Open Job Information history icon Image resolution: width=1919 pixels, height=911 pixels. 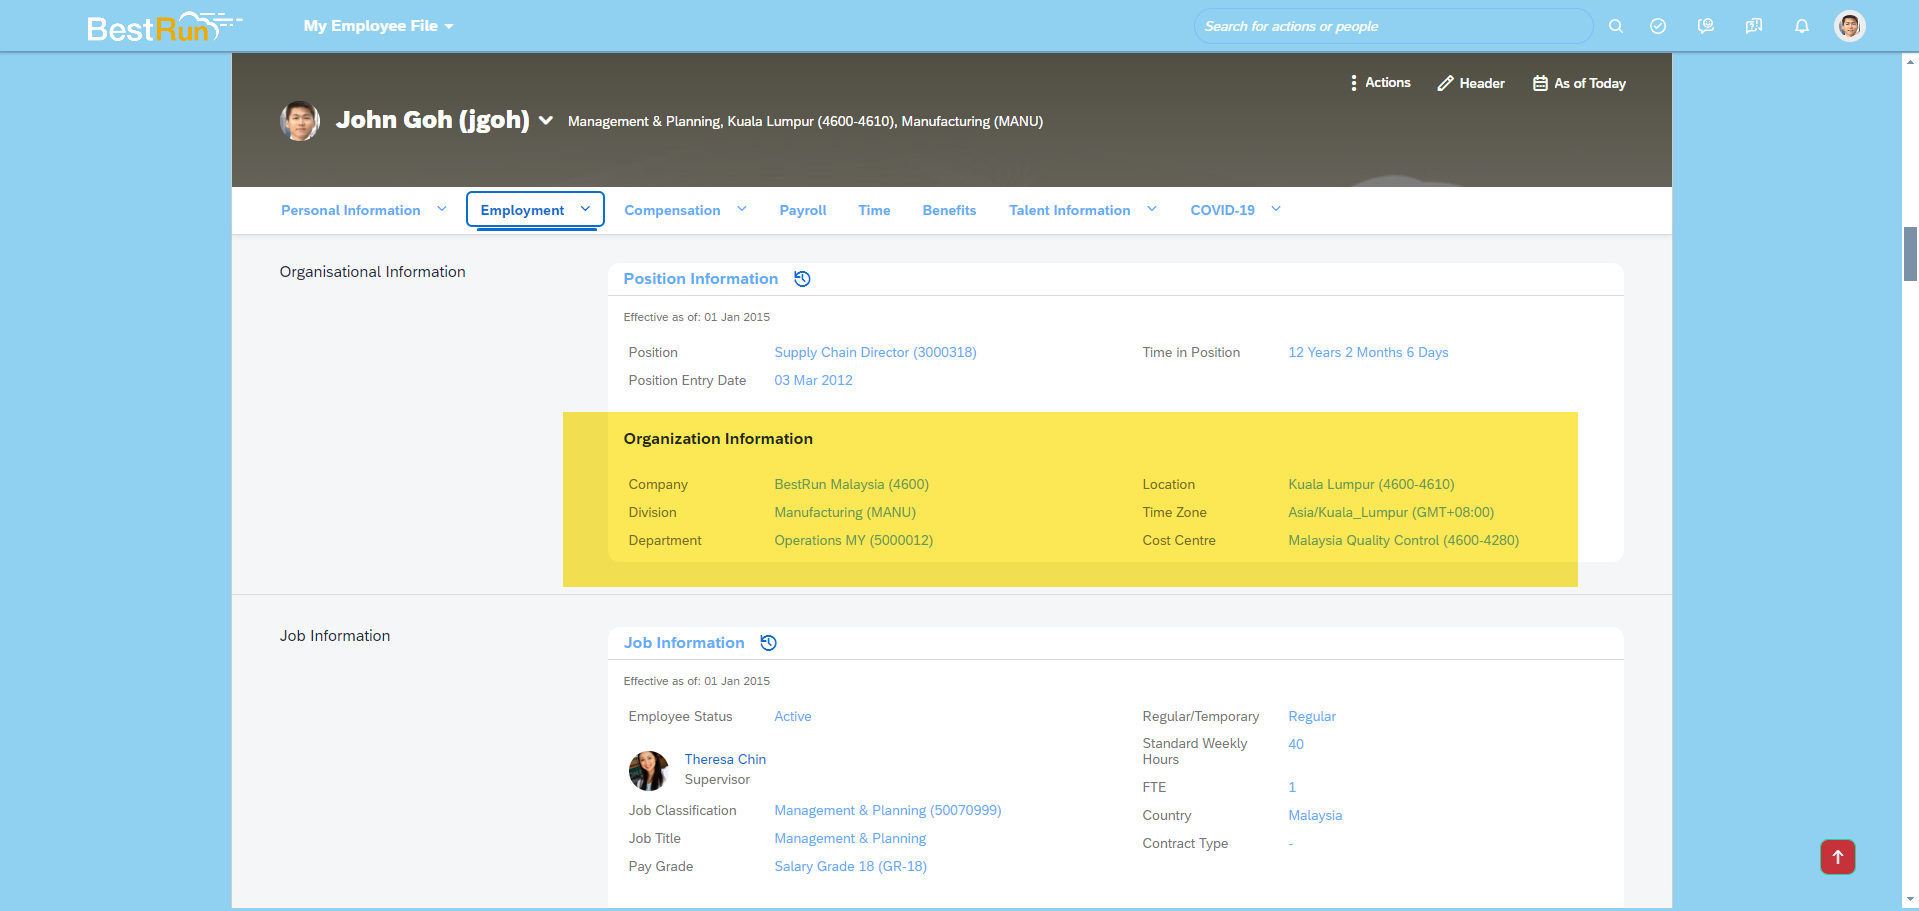click(768, 643)
